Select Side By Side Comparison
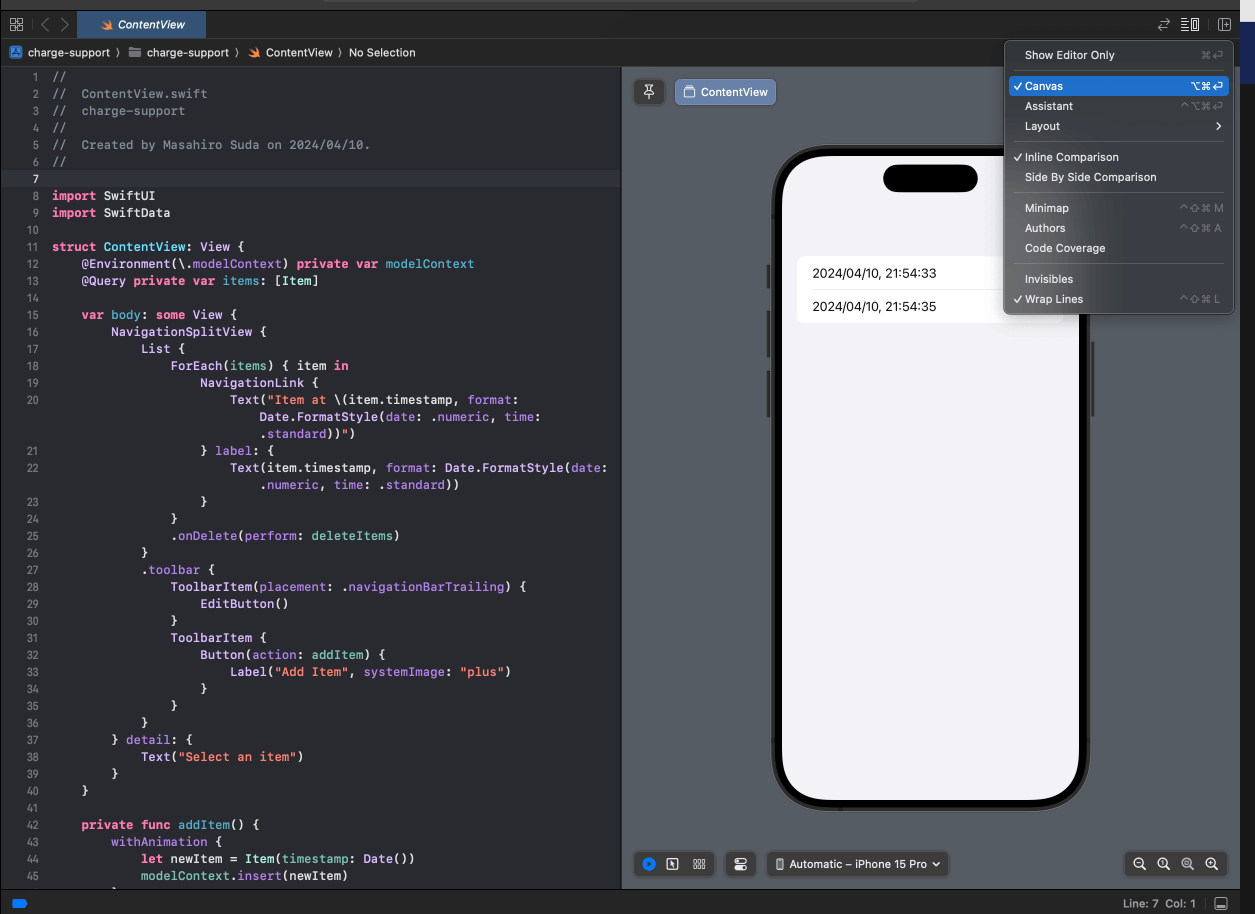Image resolution: width=1255 pixels, height=914 pixels. point(1119,177)
